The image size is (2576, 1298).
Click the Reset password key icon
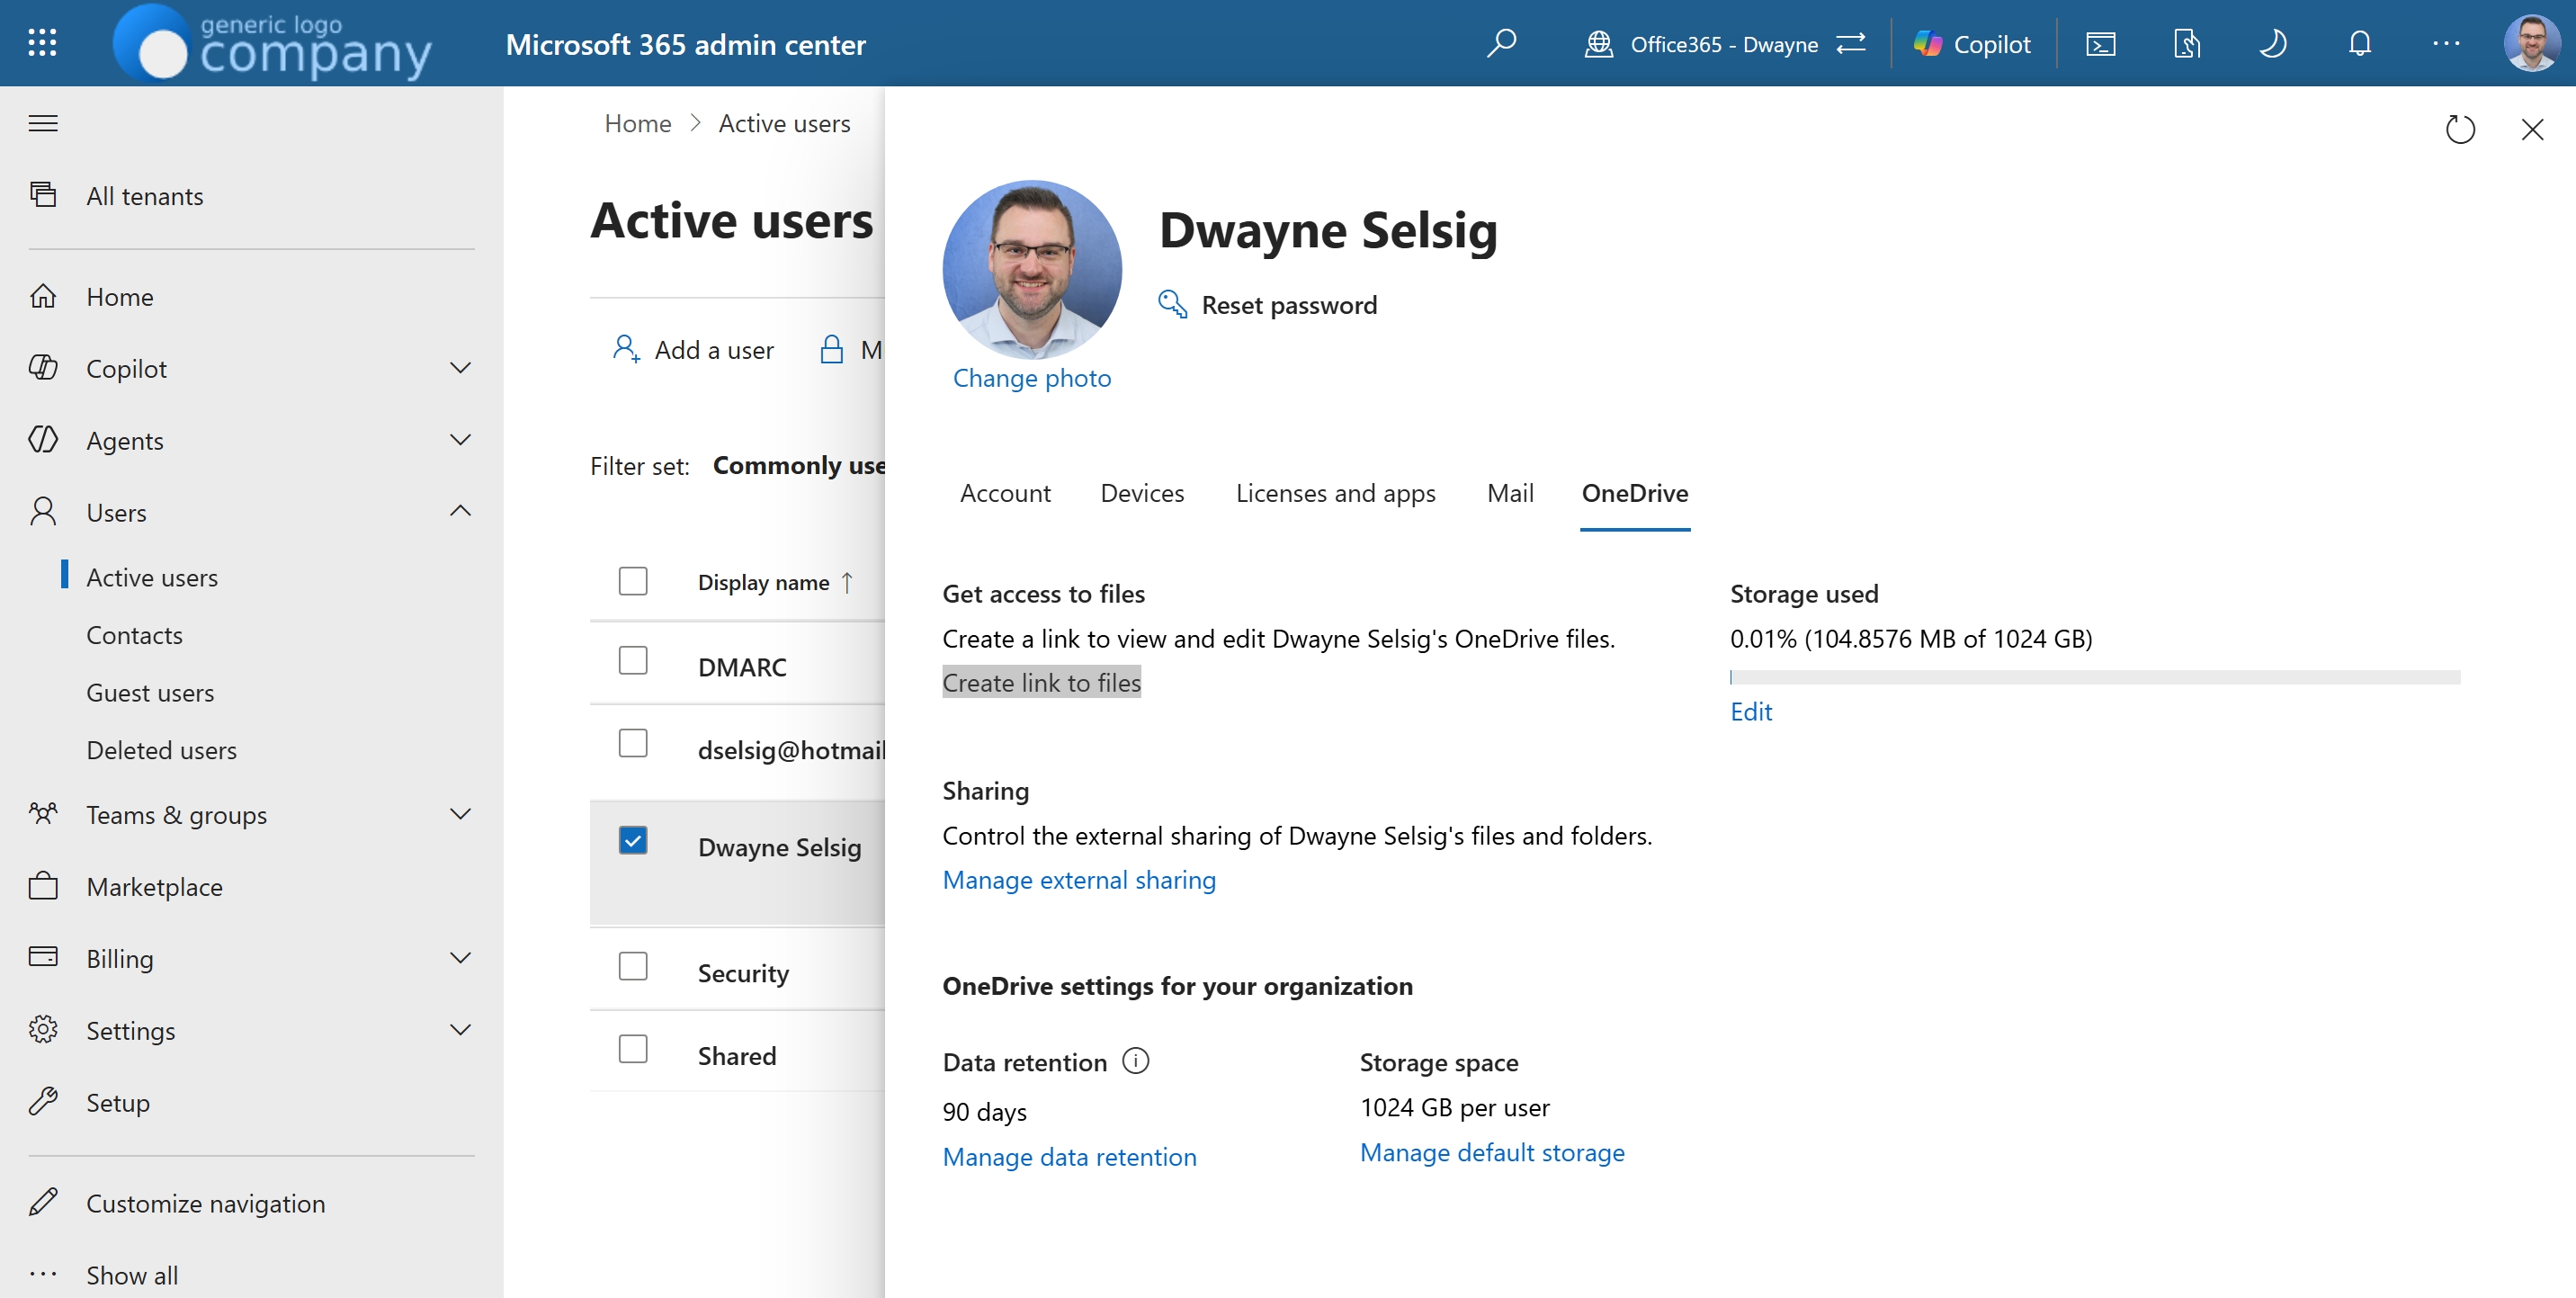point(1172,304)
